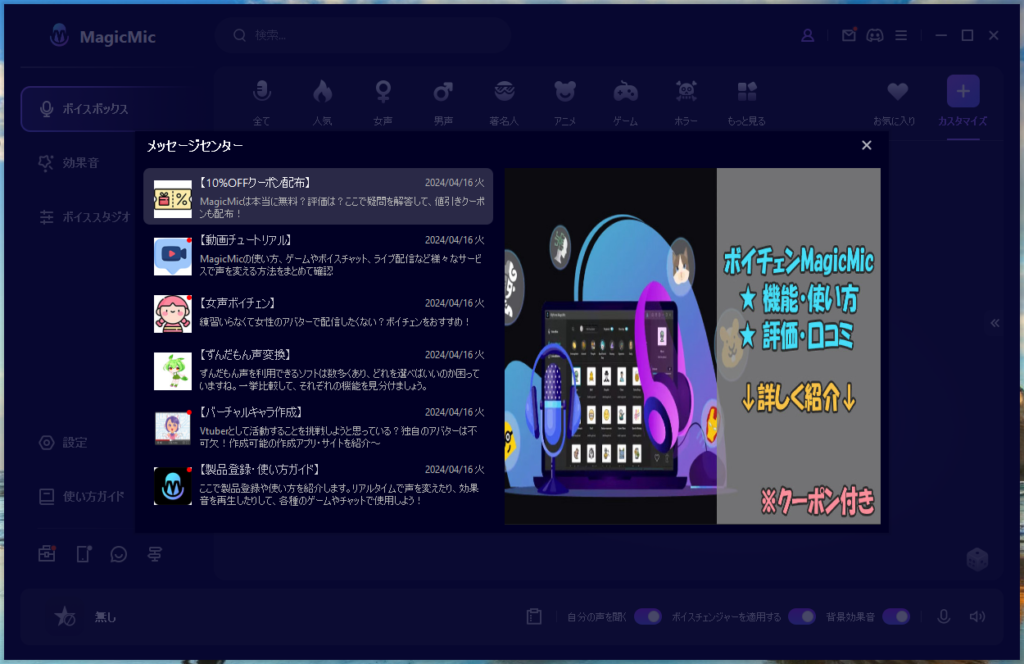Screen dimensions: 1024x664
Task: Select the ゲーム controller category
Action: (x=626, y=103)
